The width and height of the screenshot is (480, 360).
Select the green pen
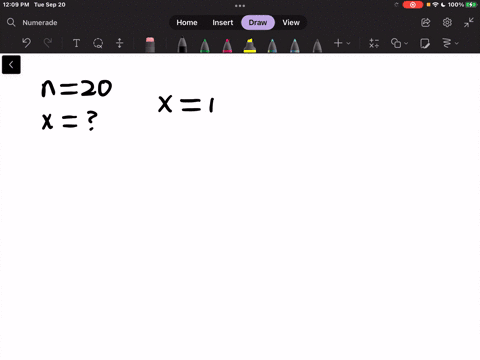205,45
